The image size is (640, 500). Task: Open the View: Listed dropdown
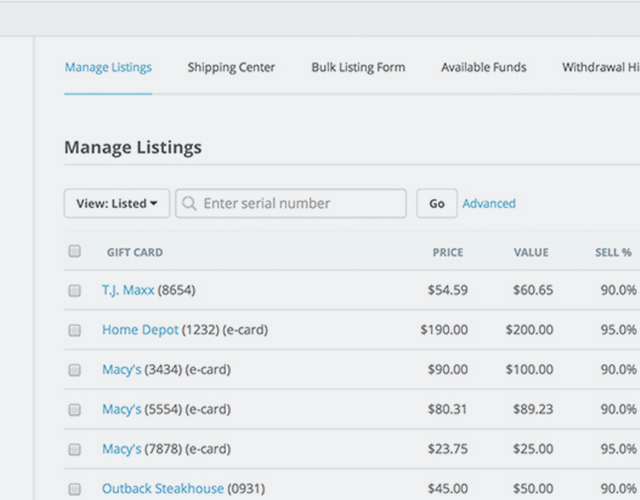point(117,203)
